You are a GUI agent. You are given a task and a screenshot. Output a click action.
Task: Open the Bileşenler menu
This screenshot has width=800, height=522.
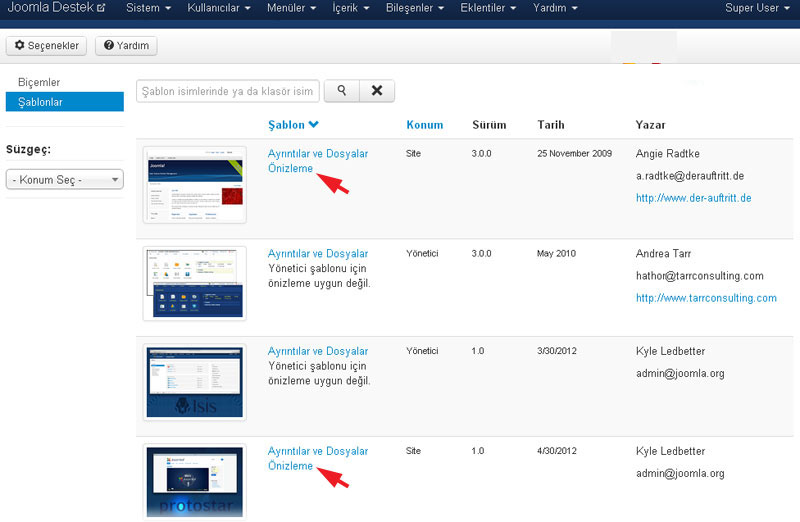click(x=415, y=8)
